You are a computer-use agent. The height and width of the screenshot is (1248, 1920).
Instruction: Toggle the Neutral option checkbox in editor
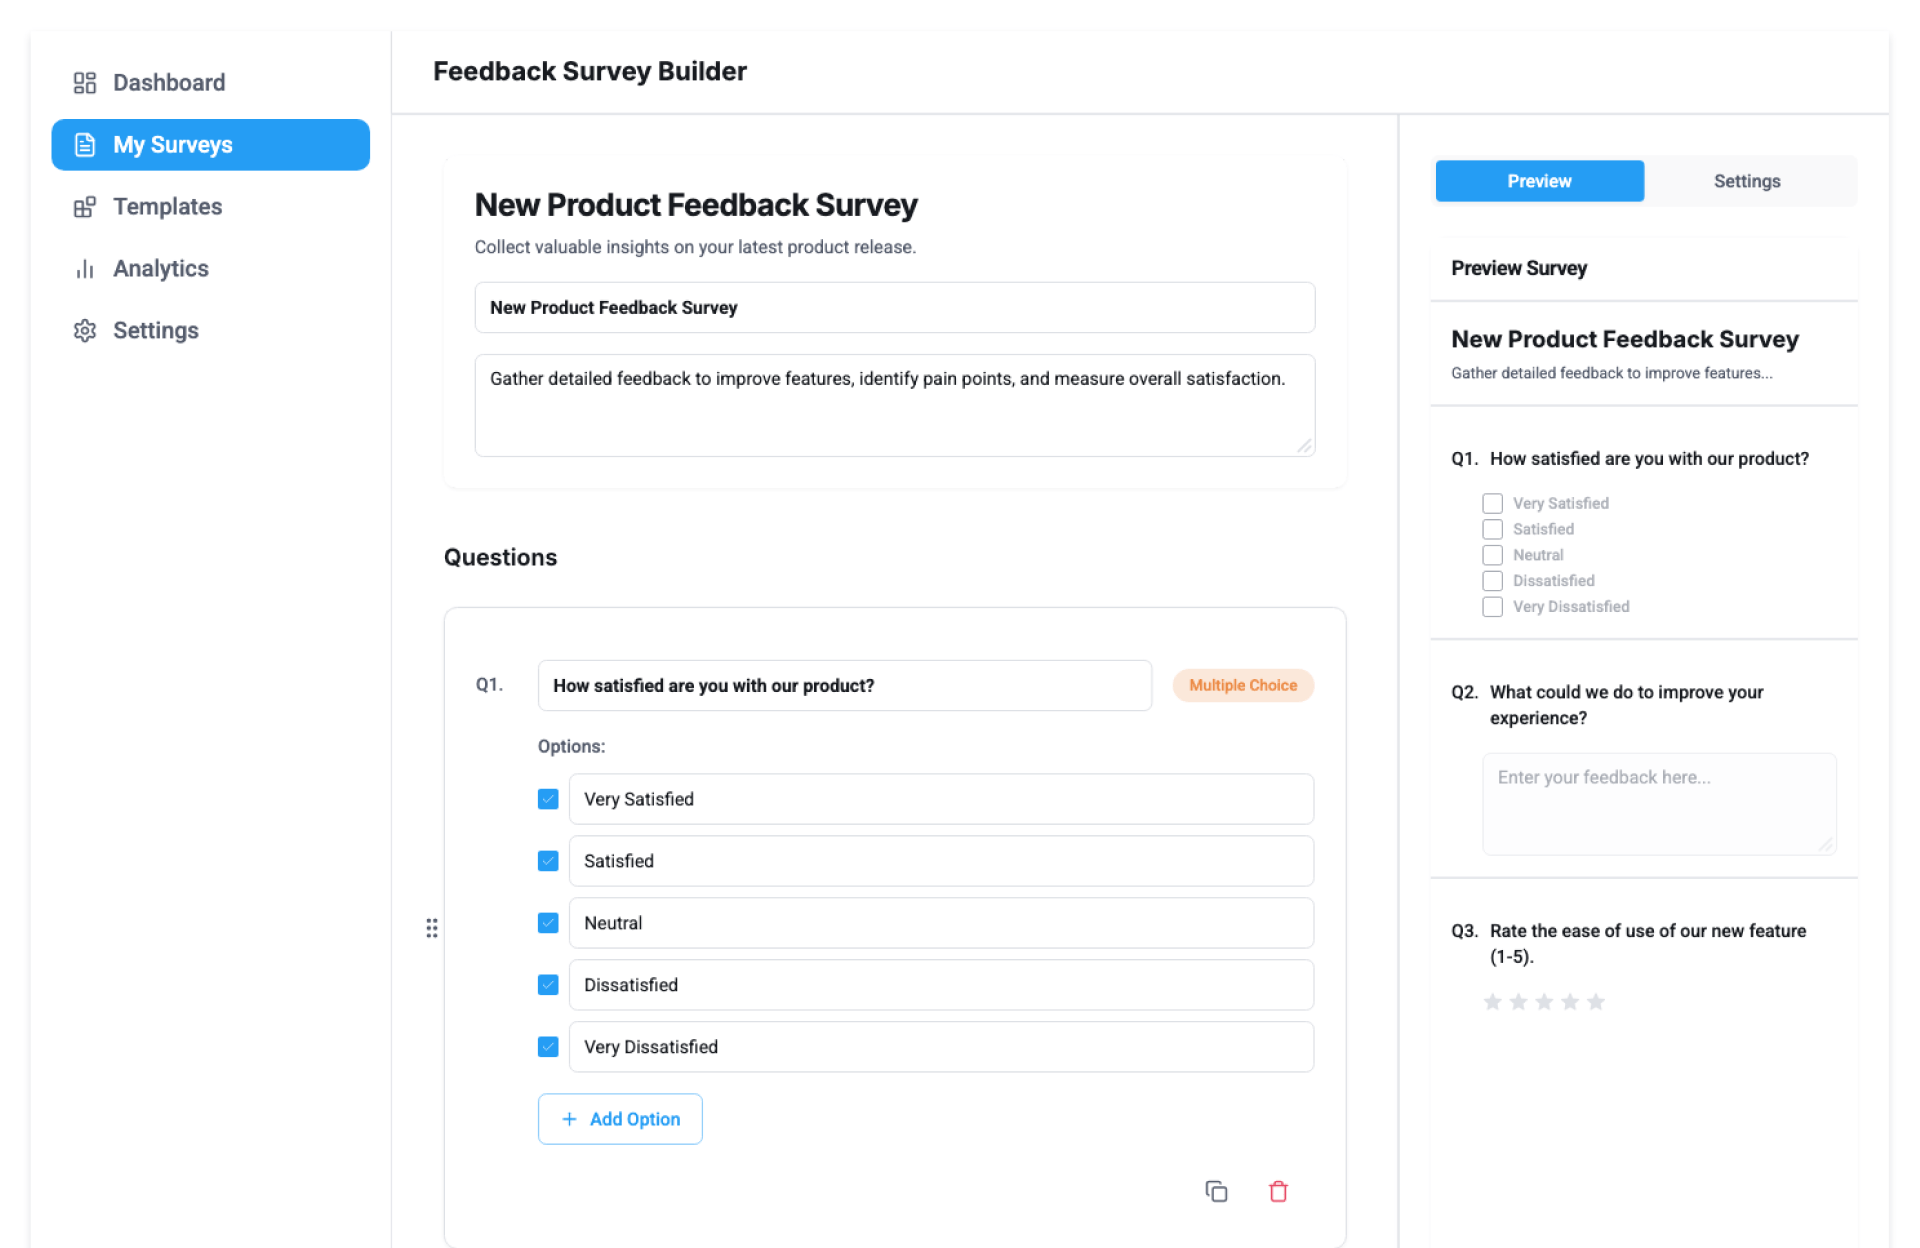(x=548, y=923)
